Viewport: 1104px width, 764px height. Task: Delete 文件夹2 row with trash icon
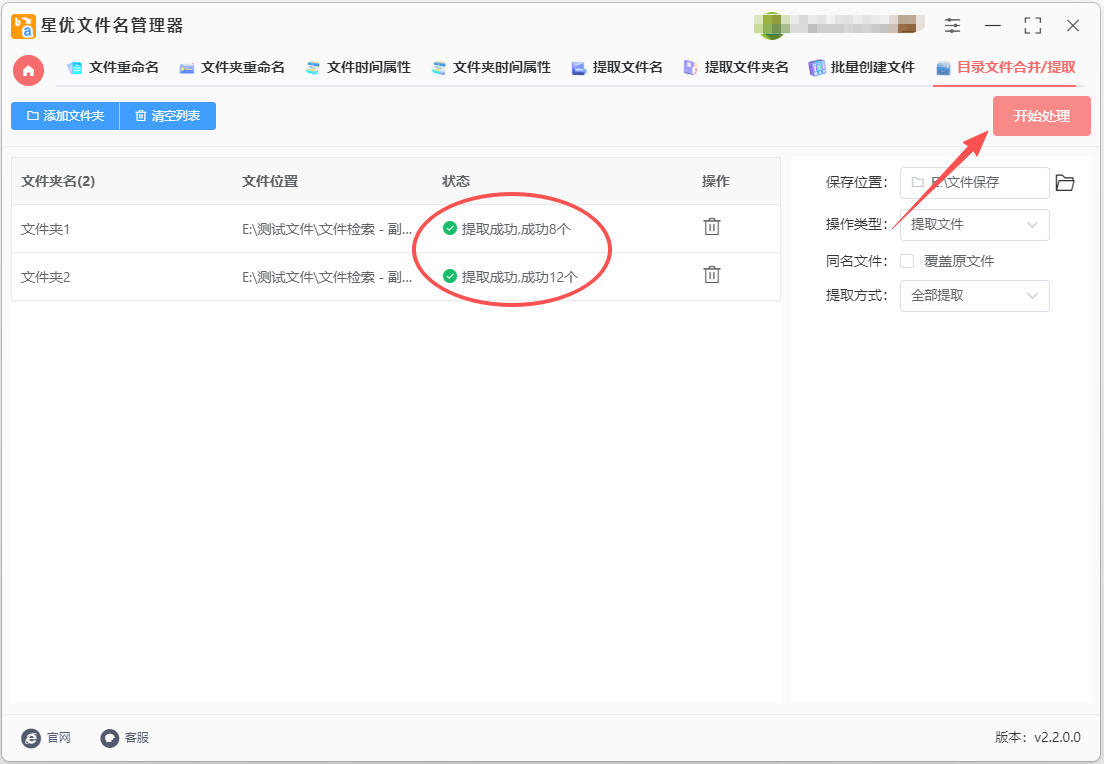click(x=712, y=275)
